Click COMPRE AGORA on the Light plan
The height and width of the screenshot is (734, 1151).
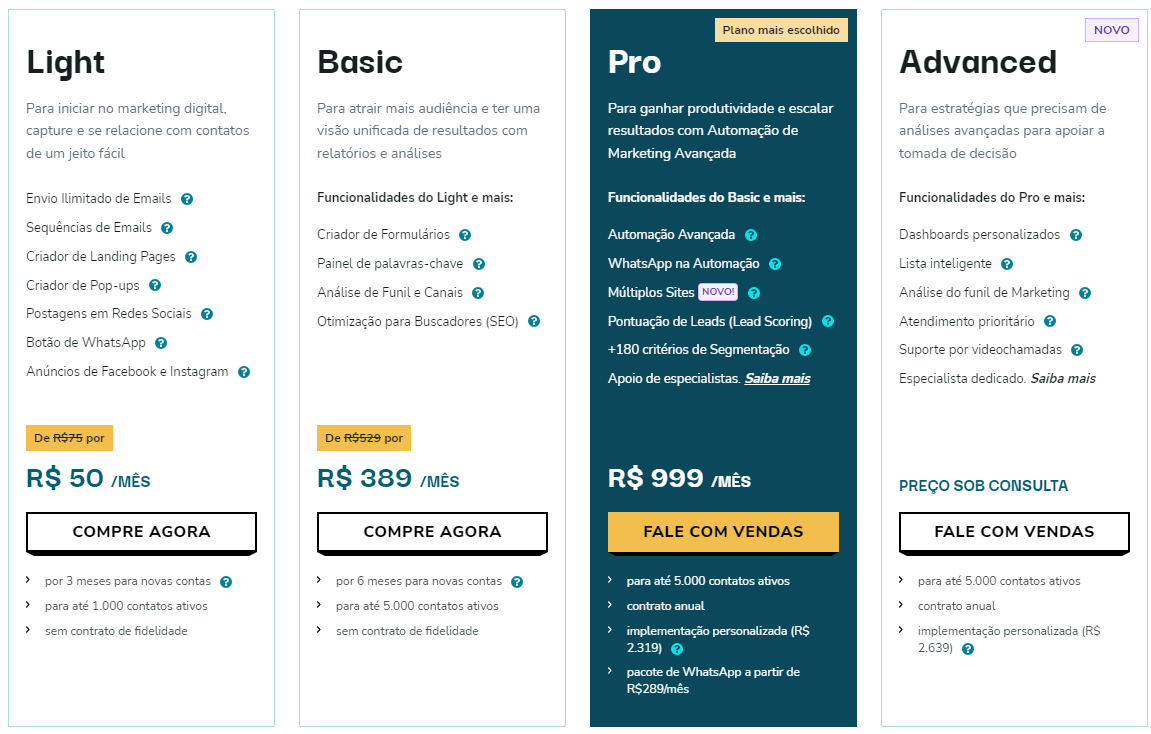(x=141, y=531)
